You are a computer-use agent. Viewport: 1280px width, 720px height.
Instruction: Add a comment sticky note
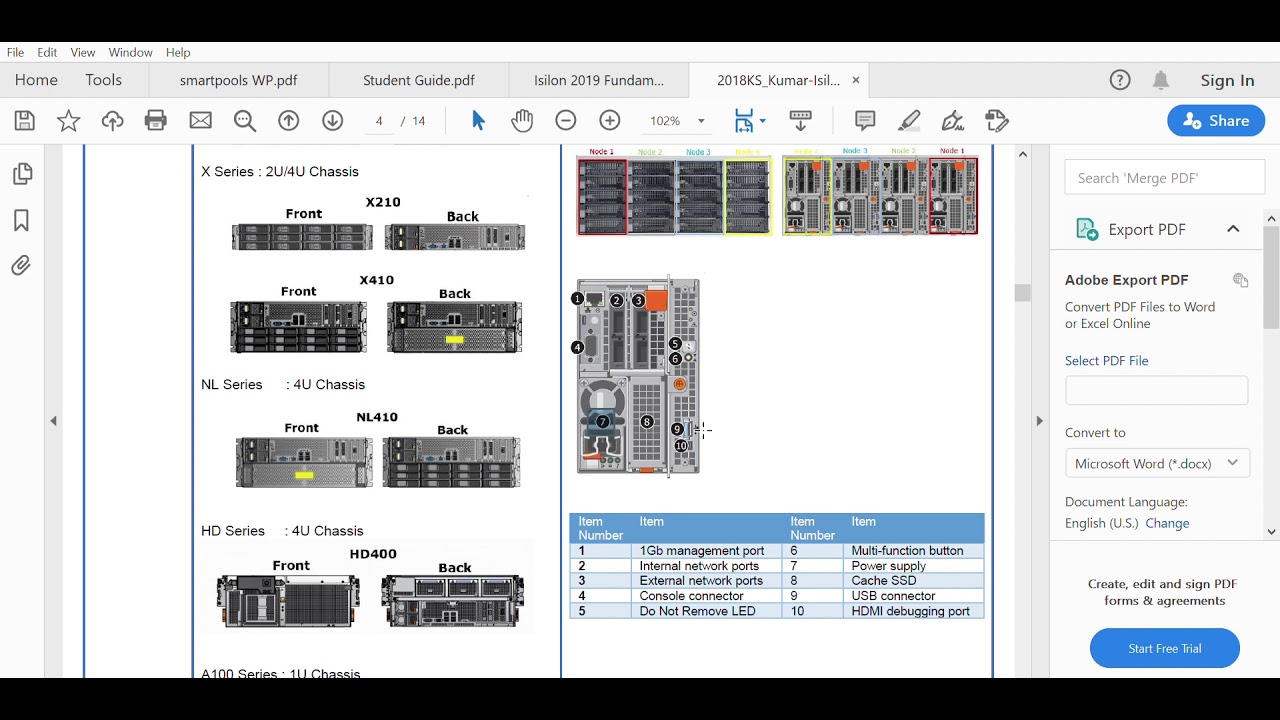pos(865,121)
